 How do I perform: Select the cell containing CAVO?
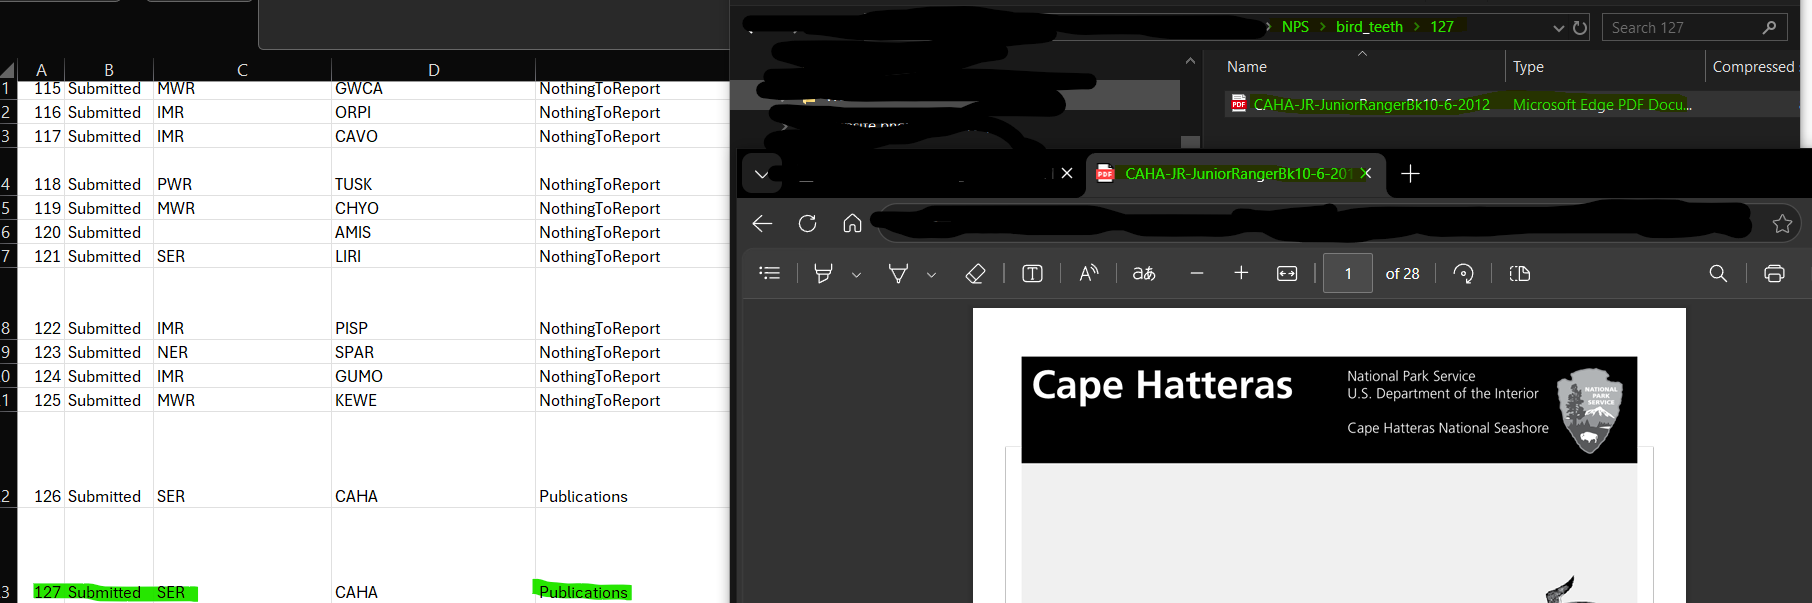pos(433,136)
